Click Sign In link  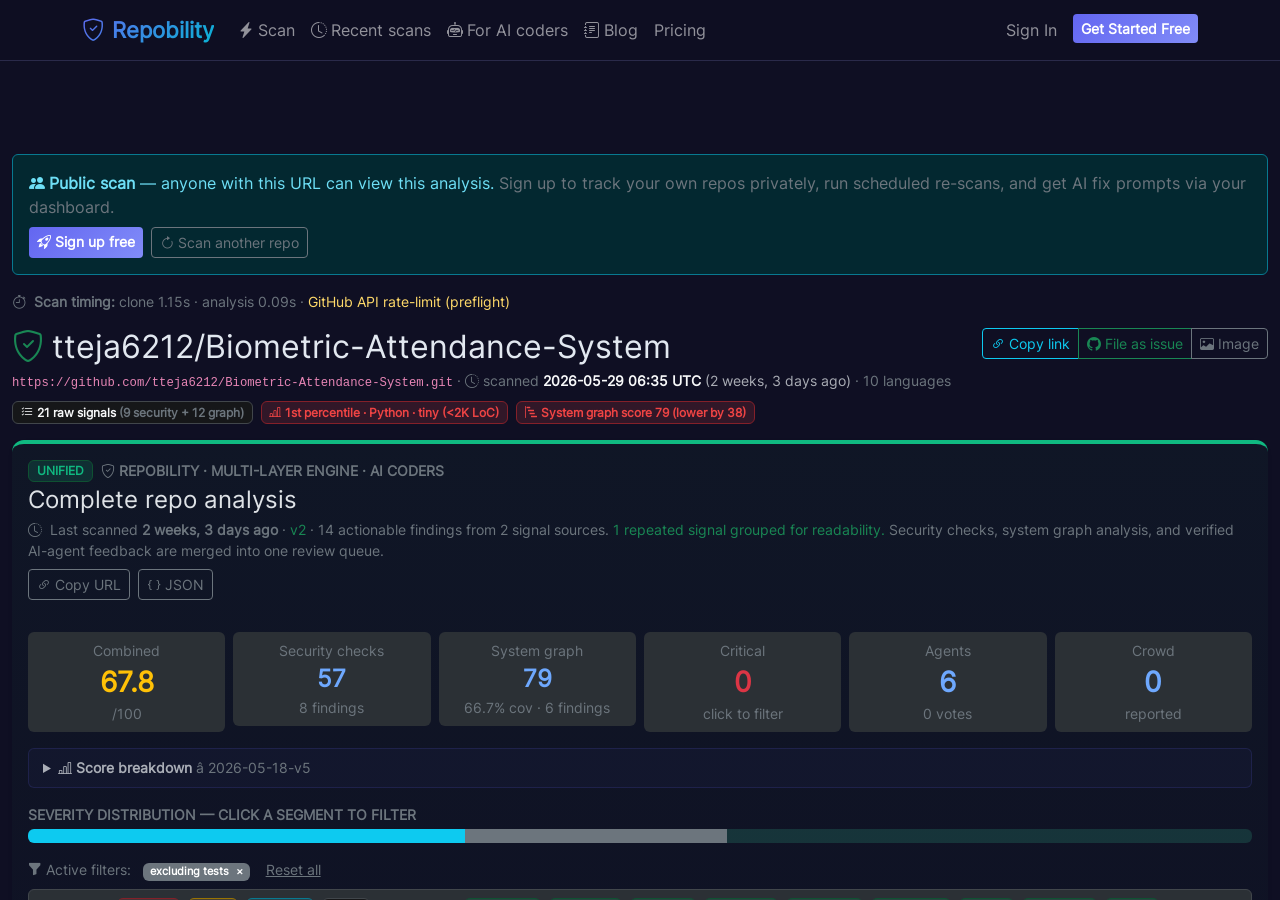[1031, 30]
